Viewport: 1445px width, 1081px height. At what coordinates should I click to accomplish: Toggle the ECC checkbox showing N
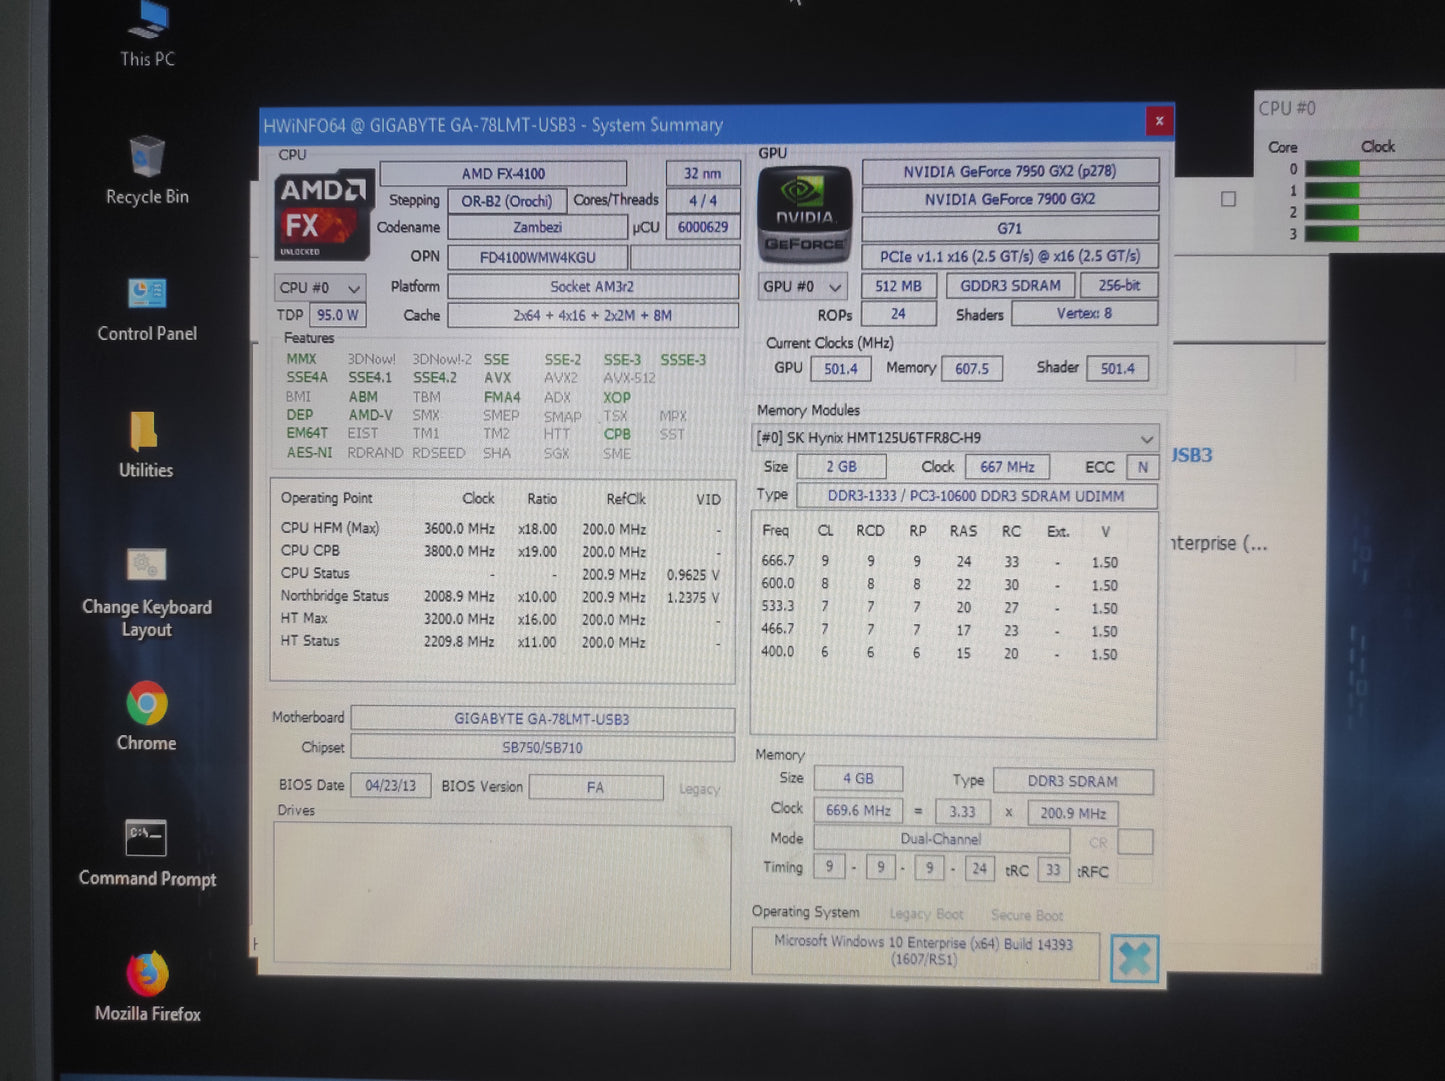point(1141,466)
